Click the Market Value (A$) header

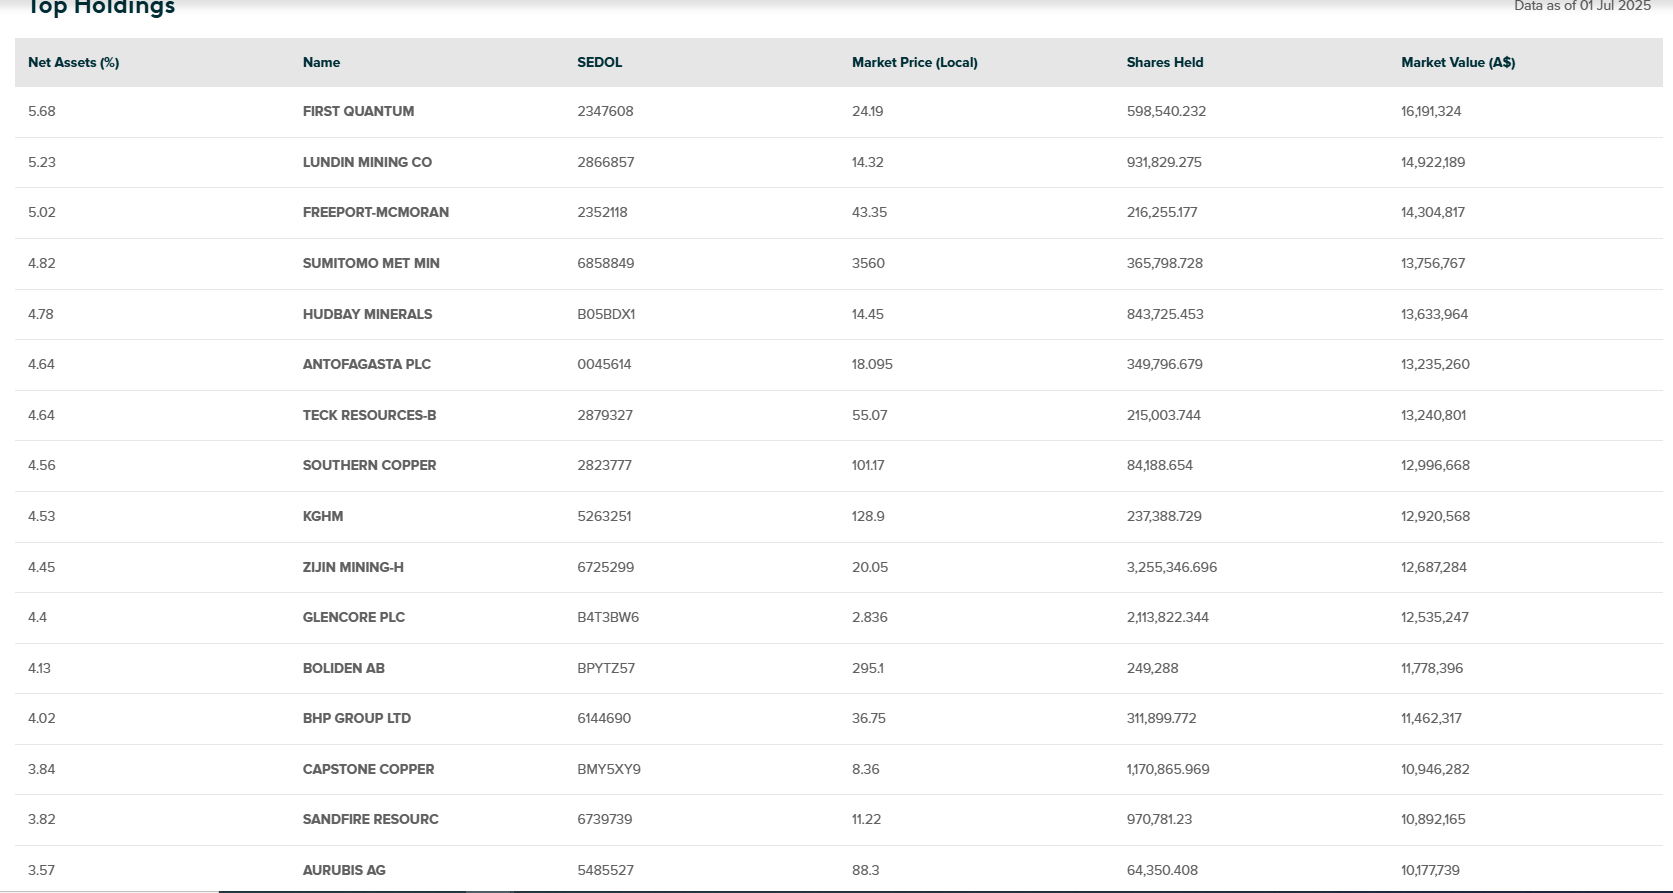point(1457,62)
